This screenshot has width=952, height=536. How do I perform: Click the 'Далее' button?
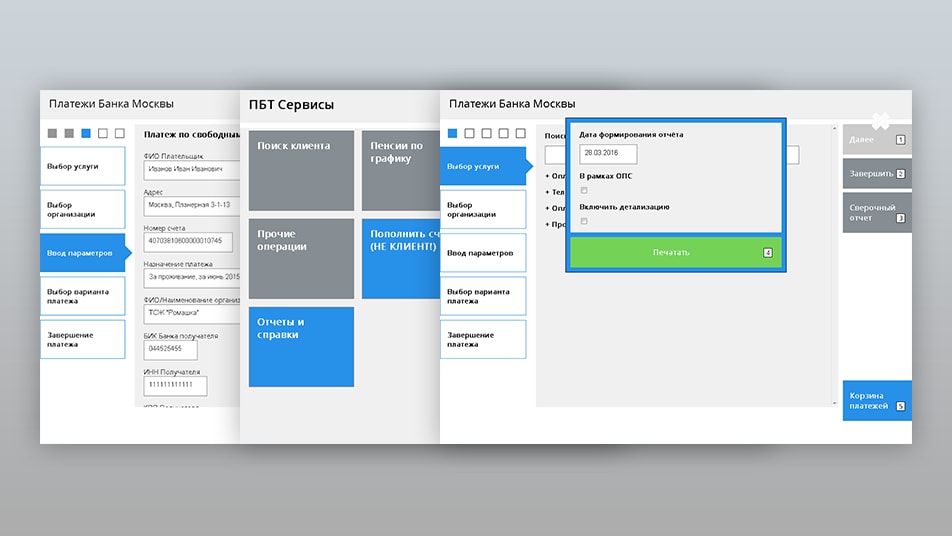(877, 140)
